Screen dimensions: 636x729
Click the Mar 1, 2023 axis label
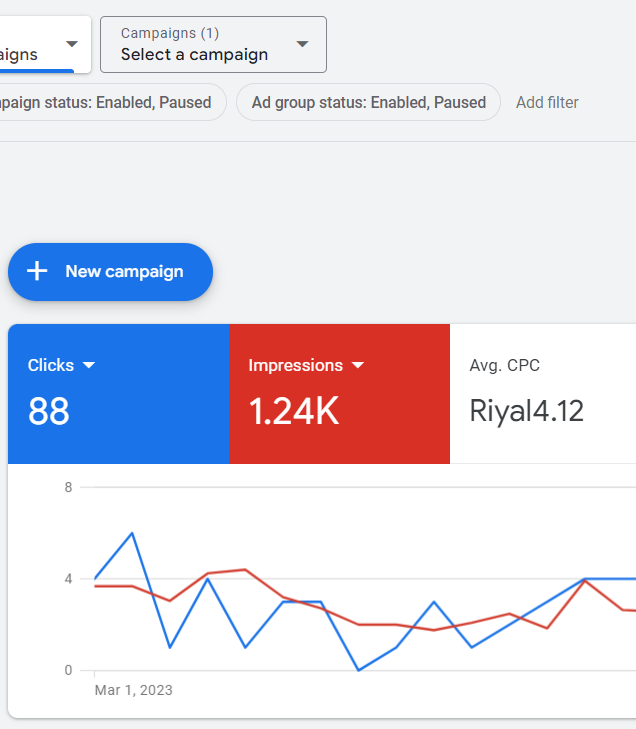tap(133, 690)
